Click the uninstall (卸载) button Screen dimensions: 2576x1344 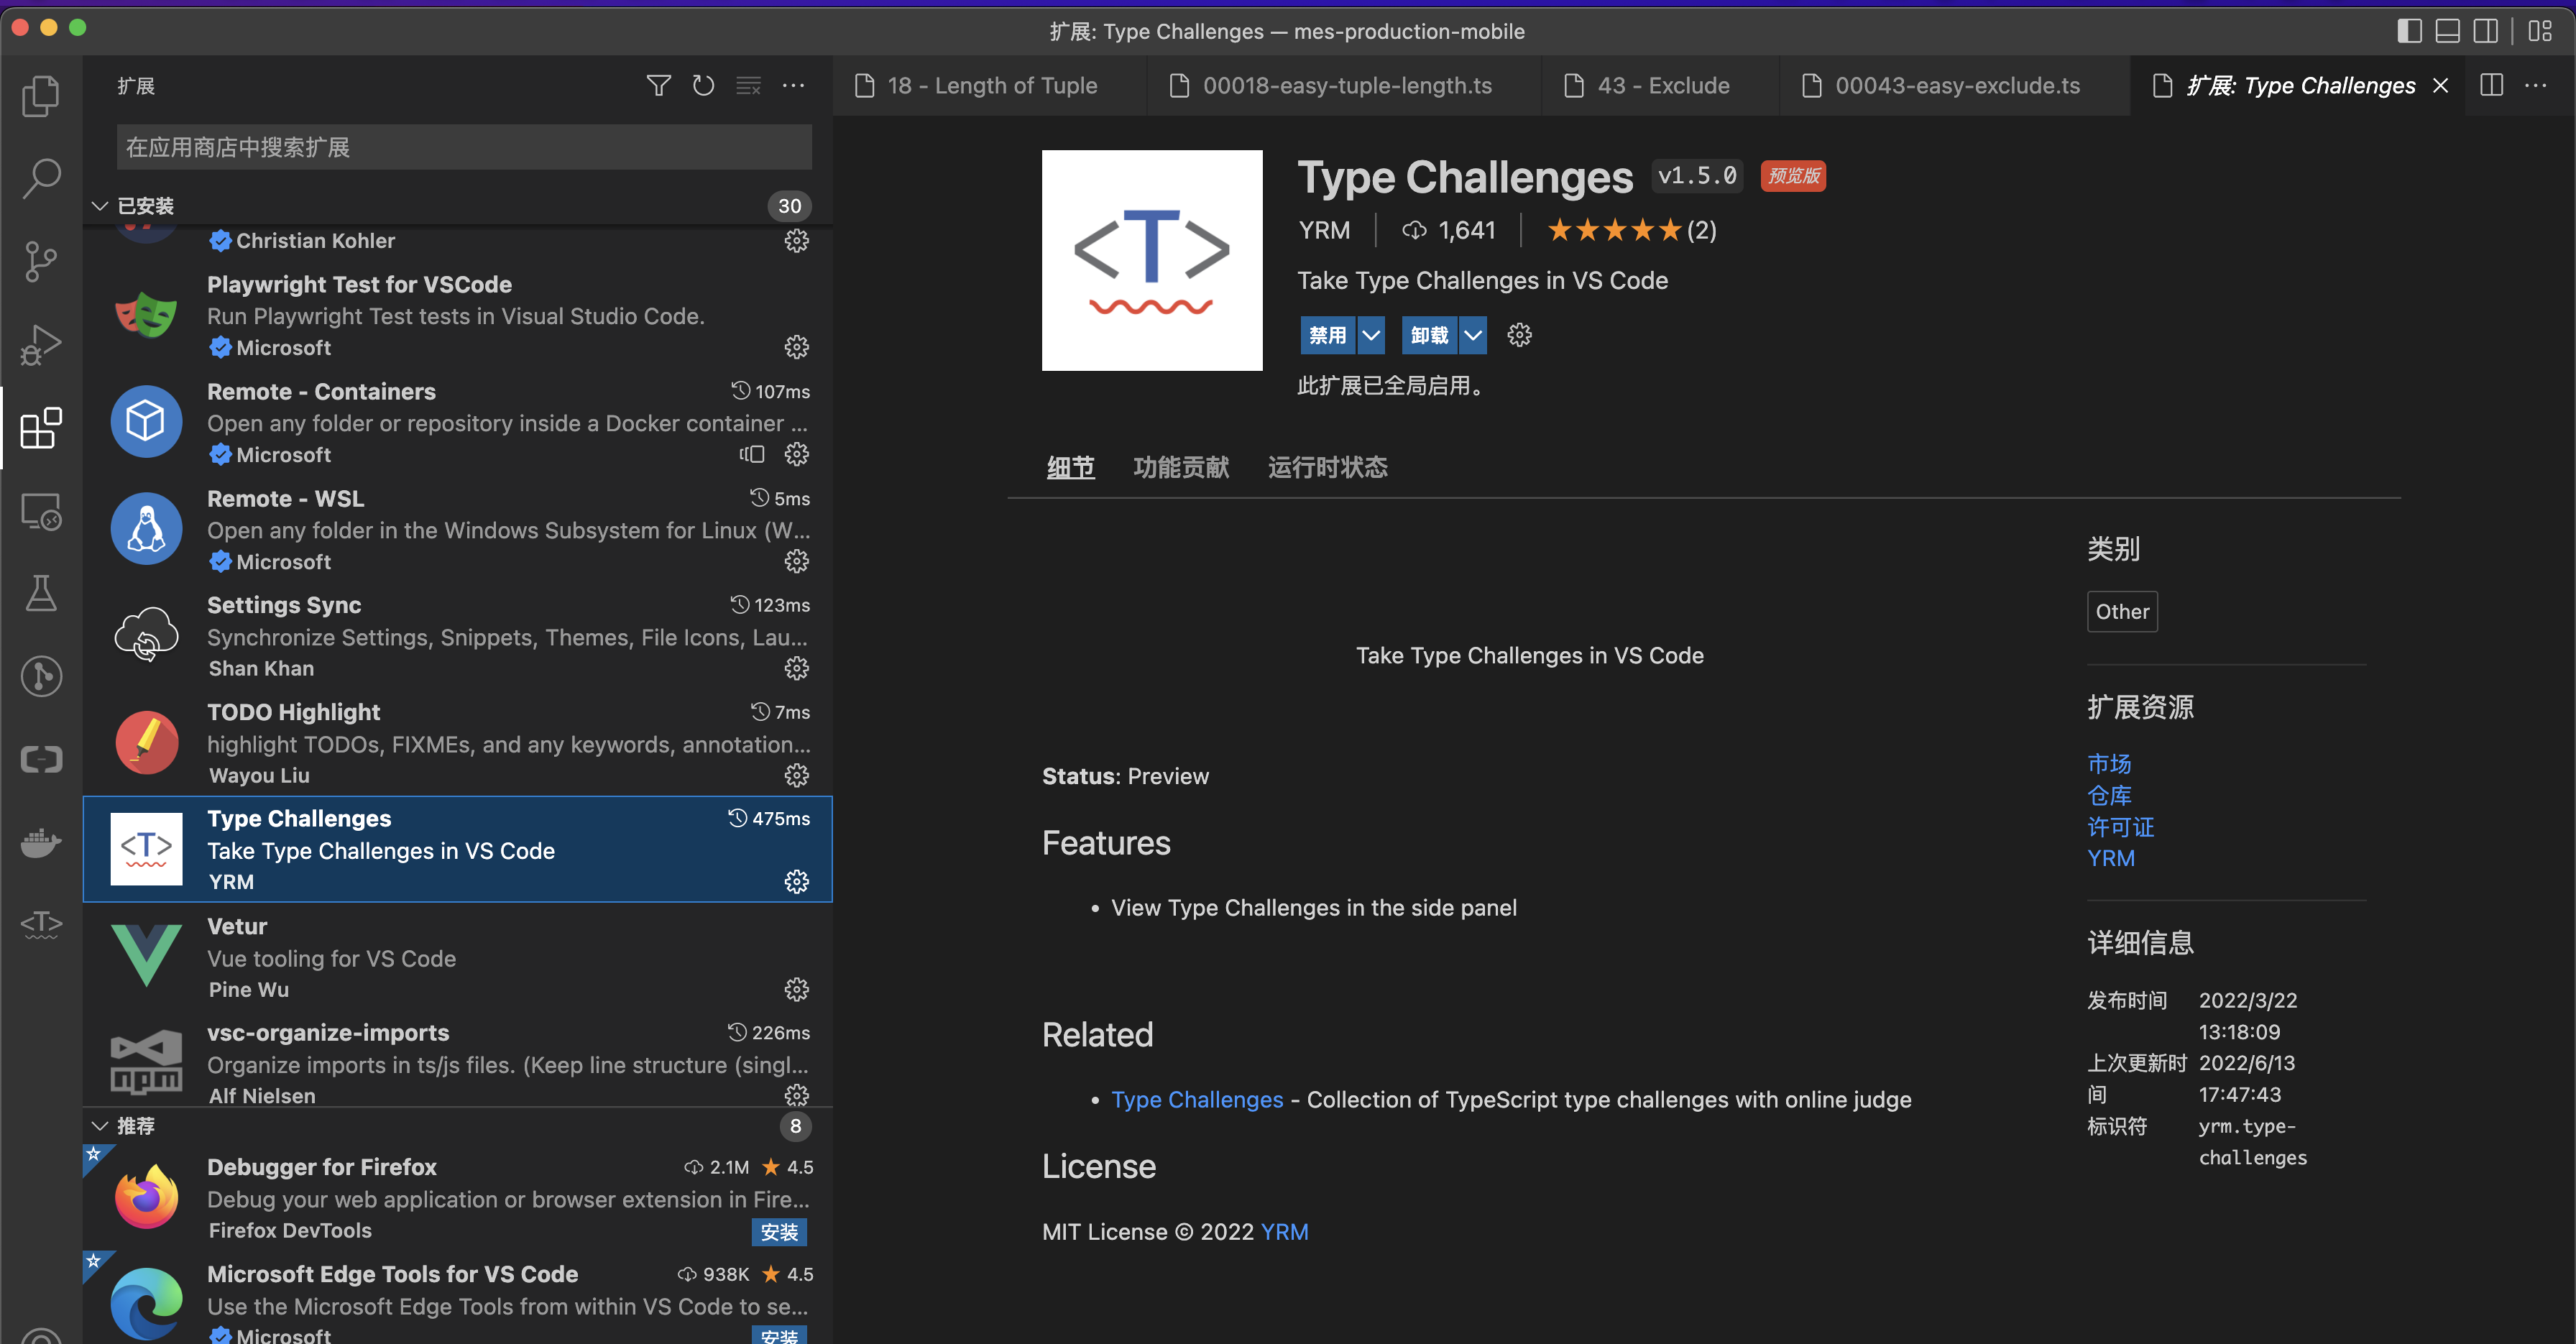pos(1429,335)
